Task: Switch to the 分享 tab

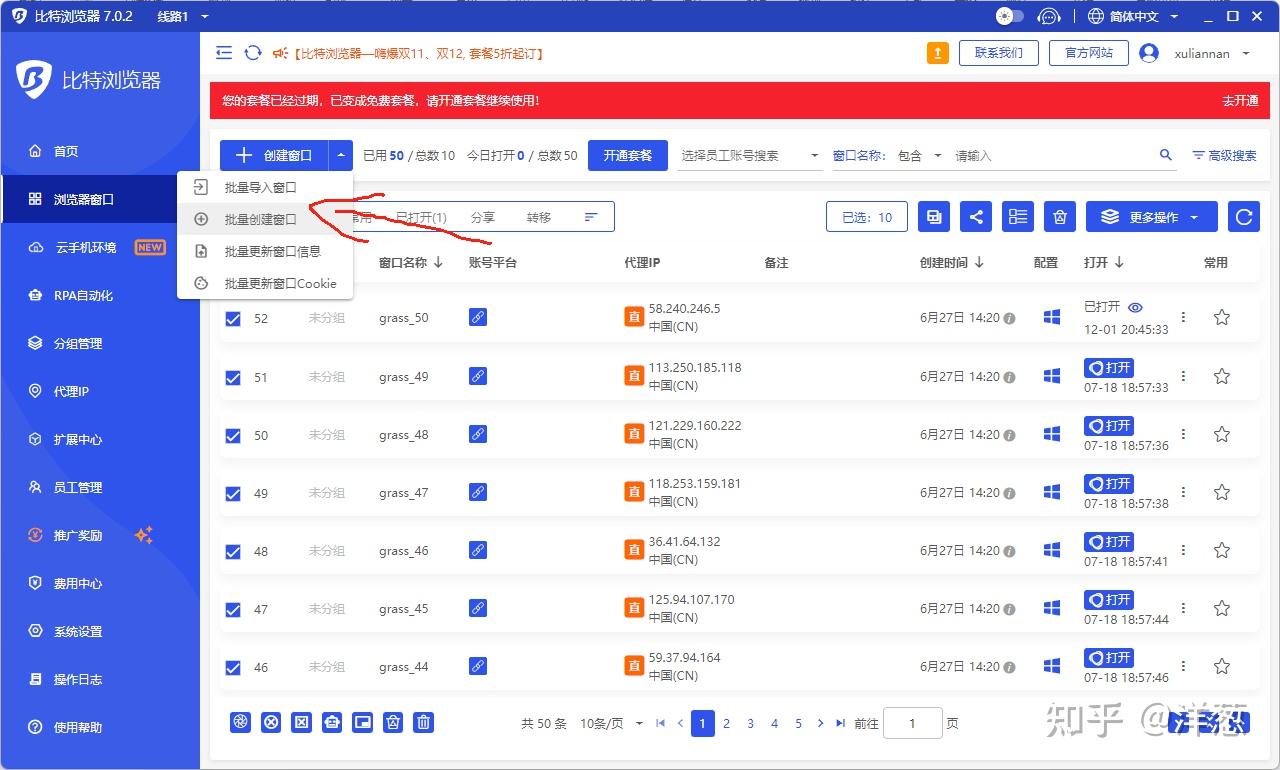Action: (482, 217)
